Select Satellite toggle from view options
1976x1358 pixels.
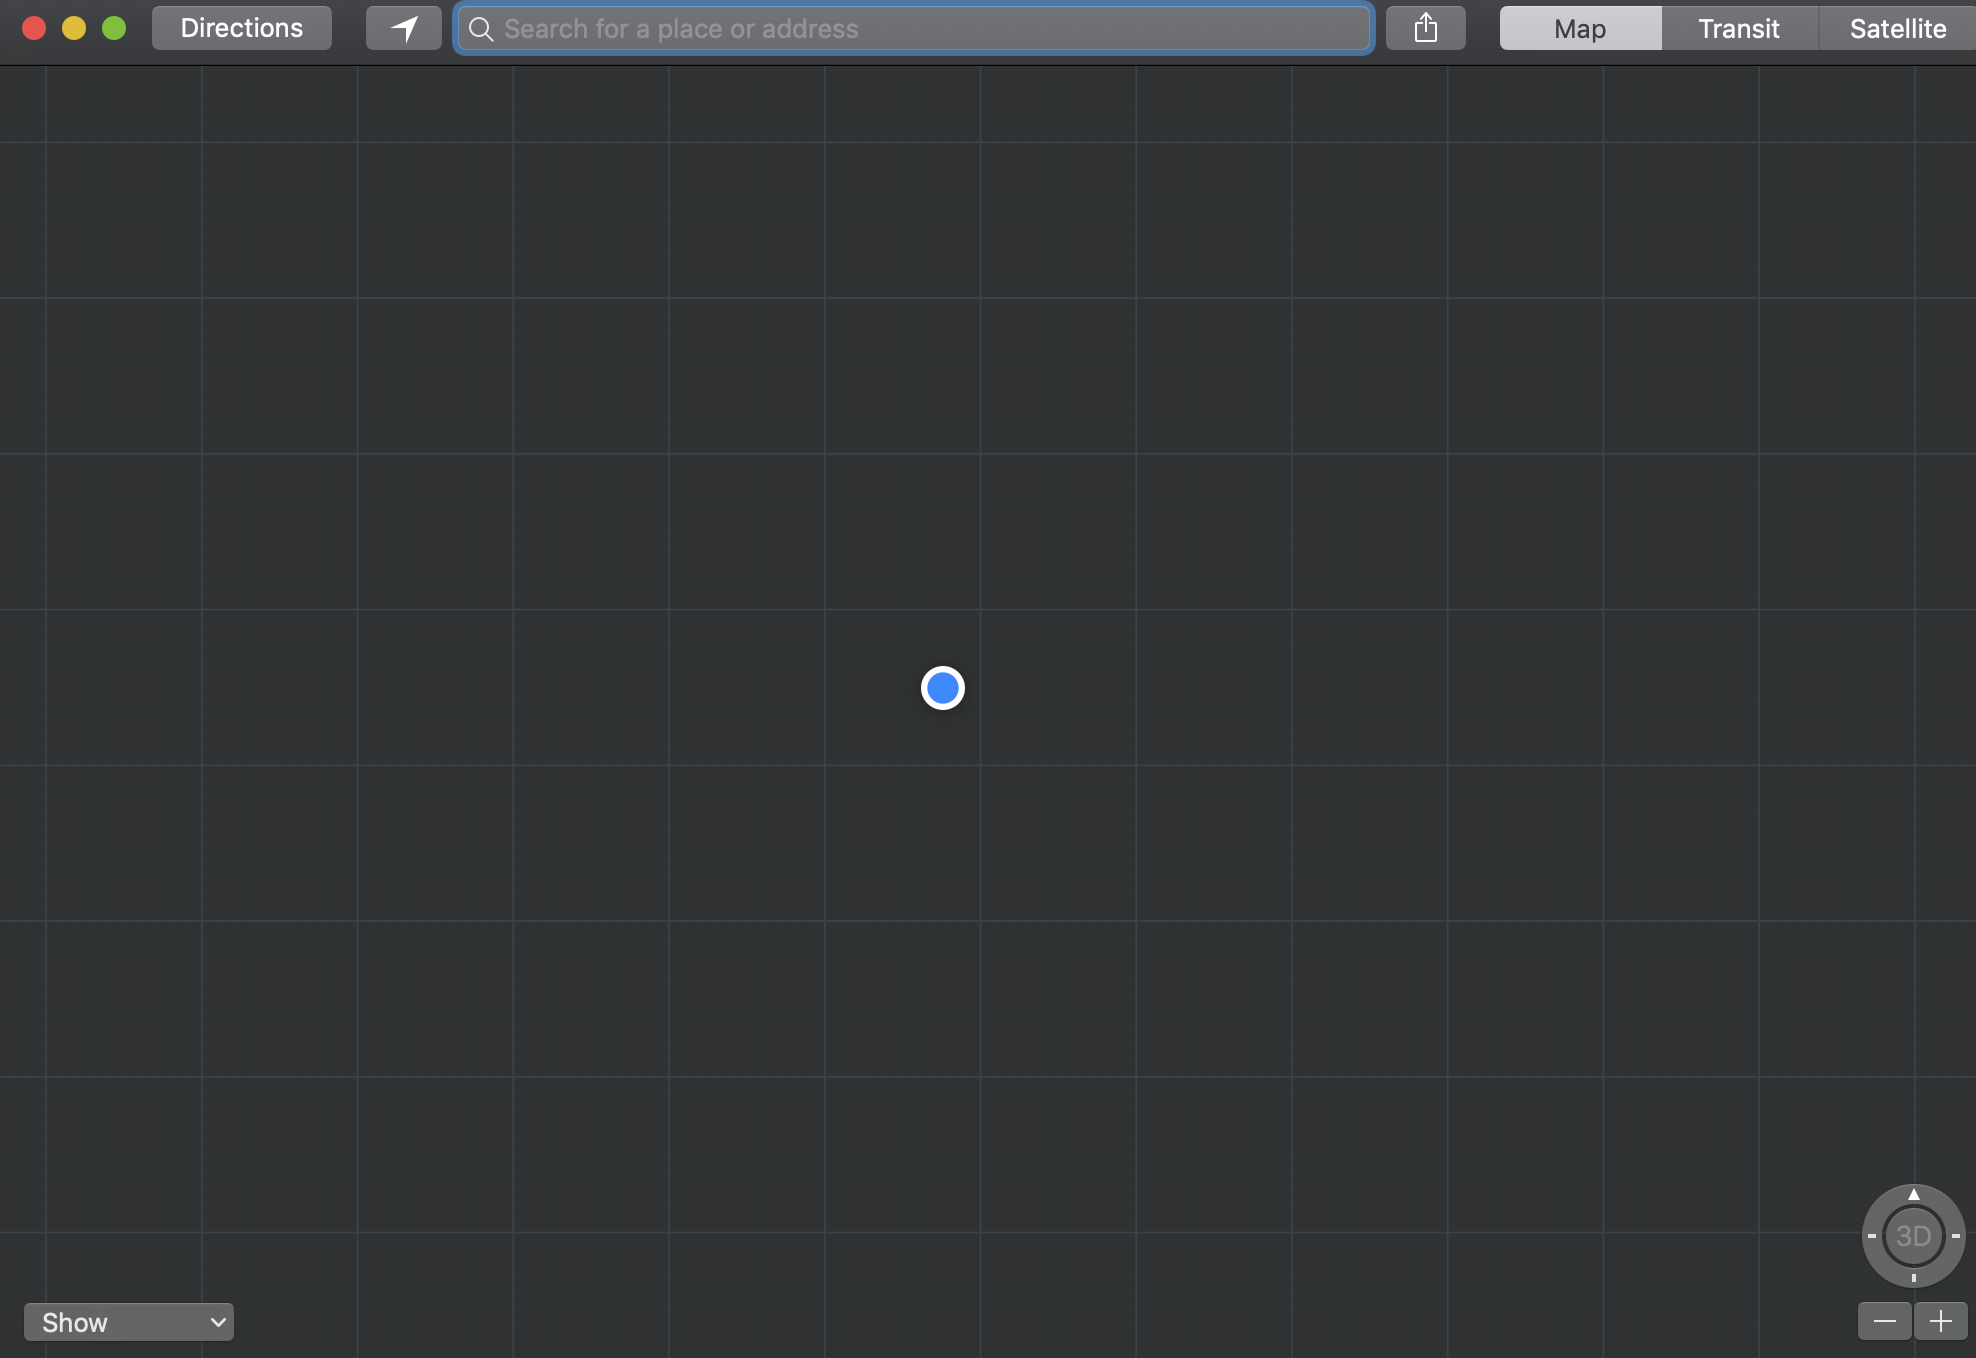click(x=1898, y=27)
